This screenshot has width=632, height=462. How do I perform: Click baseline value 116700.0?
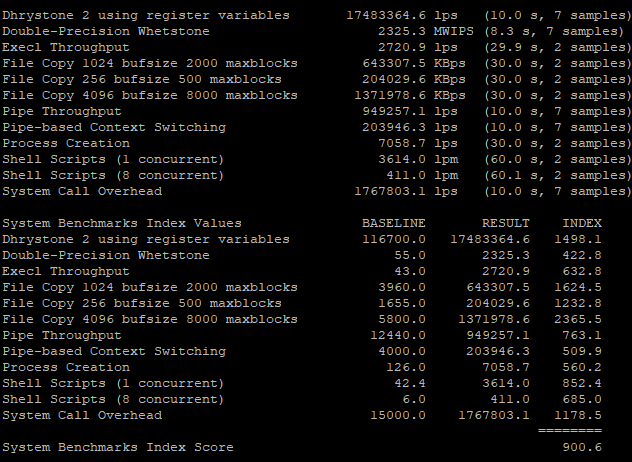(393, 239)
